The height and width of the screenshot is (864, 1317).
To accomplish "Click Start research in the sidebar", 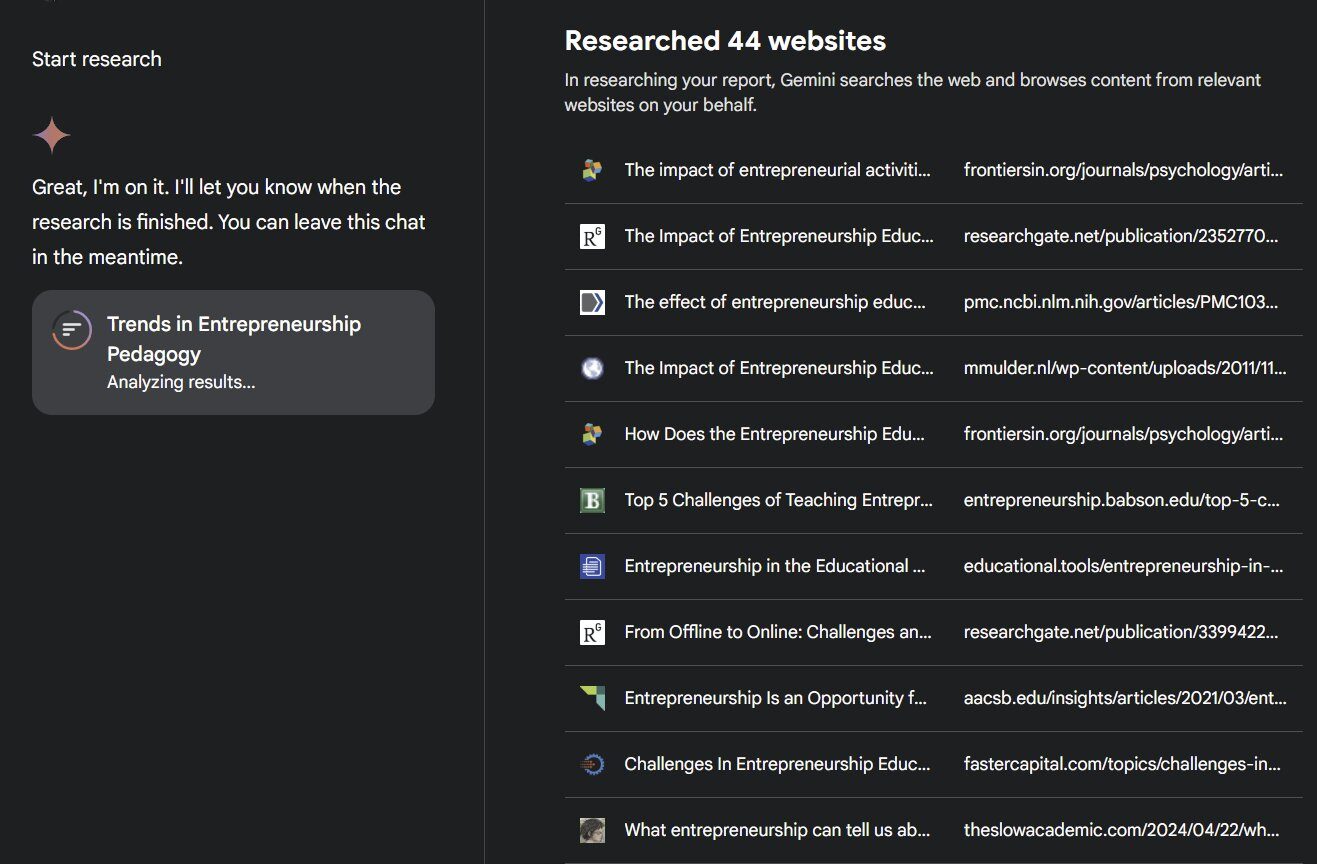I will point(96,58).
